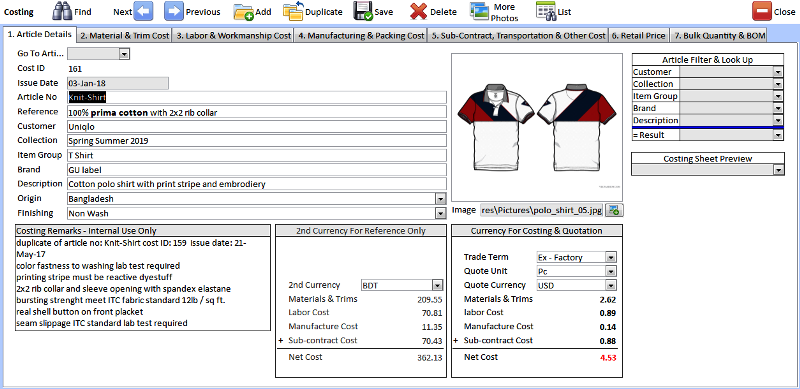Click the Brand field GU label
This screenshot has height=389, width=800.
pos(257,169)
